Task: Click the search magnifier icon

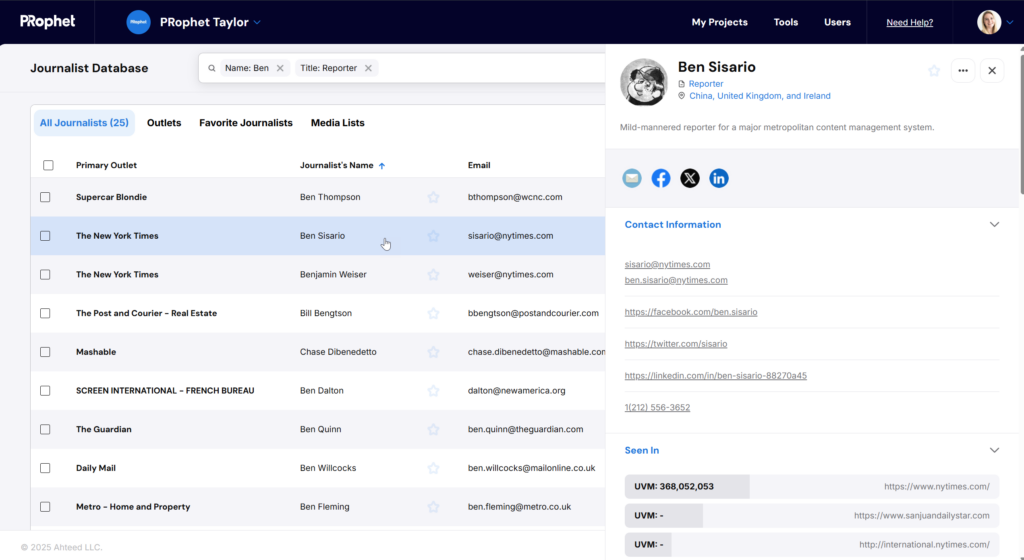Action: (212, 68)
